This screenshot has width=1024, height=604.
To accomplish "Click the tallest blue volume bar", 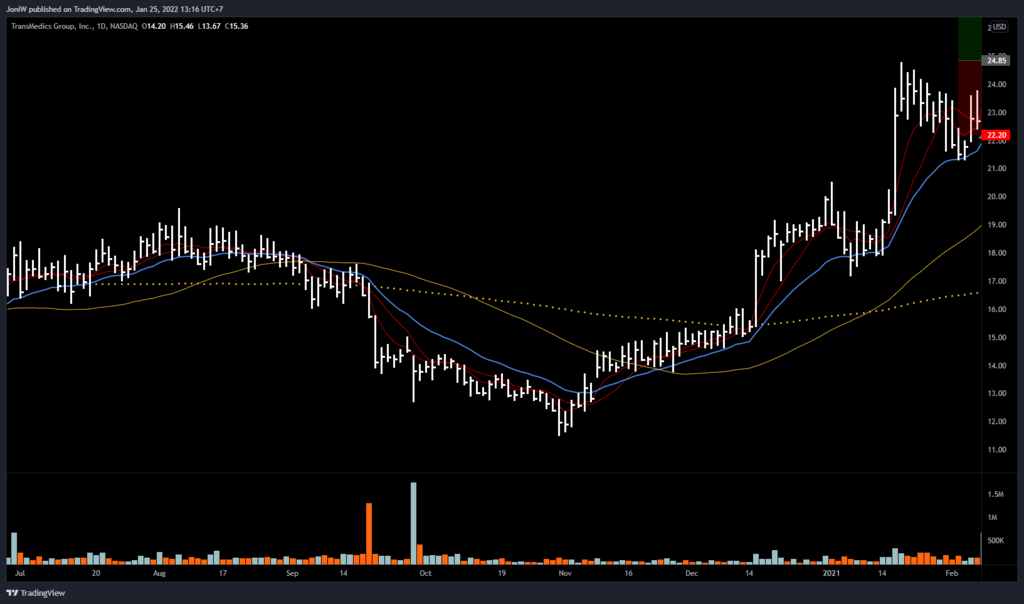I will [x=413, y=520].
